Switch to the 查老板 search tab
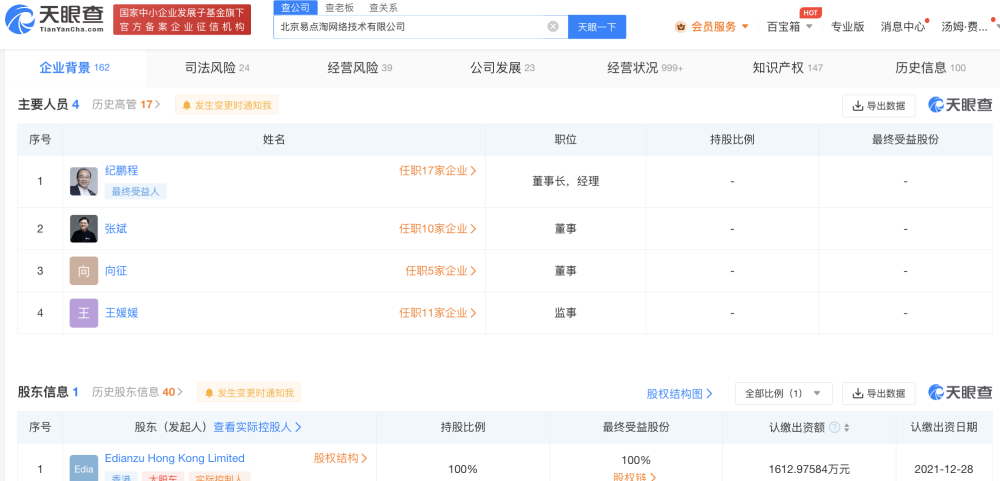This screenshot has height=481, width=1000. (x=339, y=8)
